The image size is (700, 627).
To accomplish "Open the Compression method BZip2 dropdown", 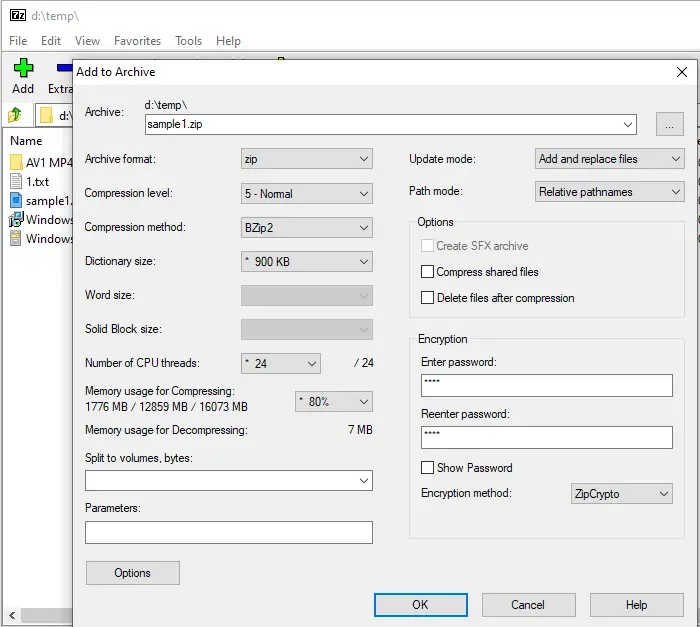I will point(307,228).
